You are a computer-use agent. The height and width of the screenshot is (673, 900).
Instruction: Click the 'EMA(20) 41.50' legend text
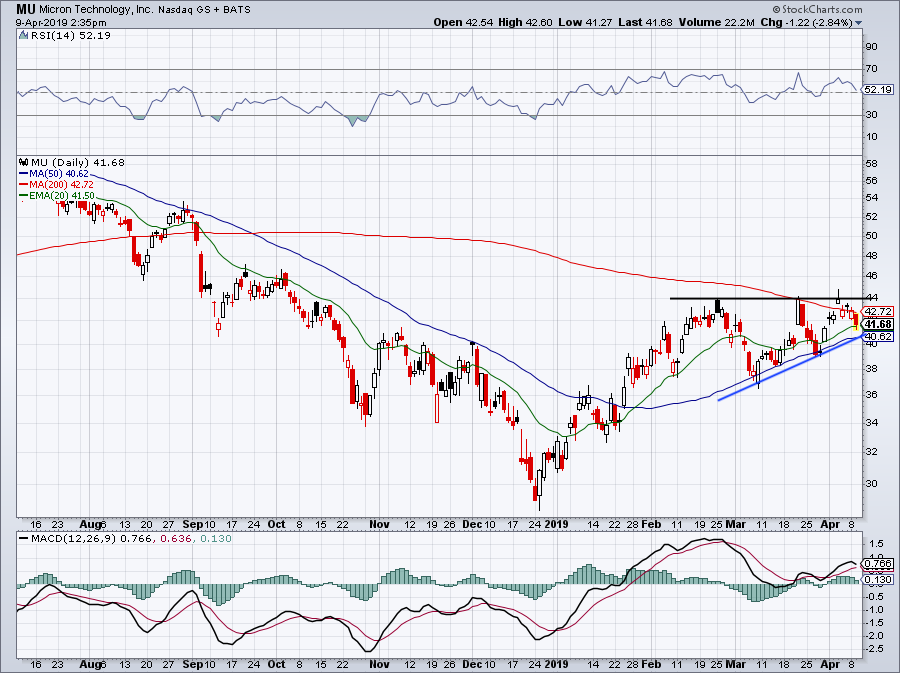62,196
